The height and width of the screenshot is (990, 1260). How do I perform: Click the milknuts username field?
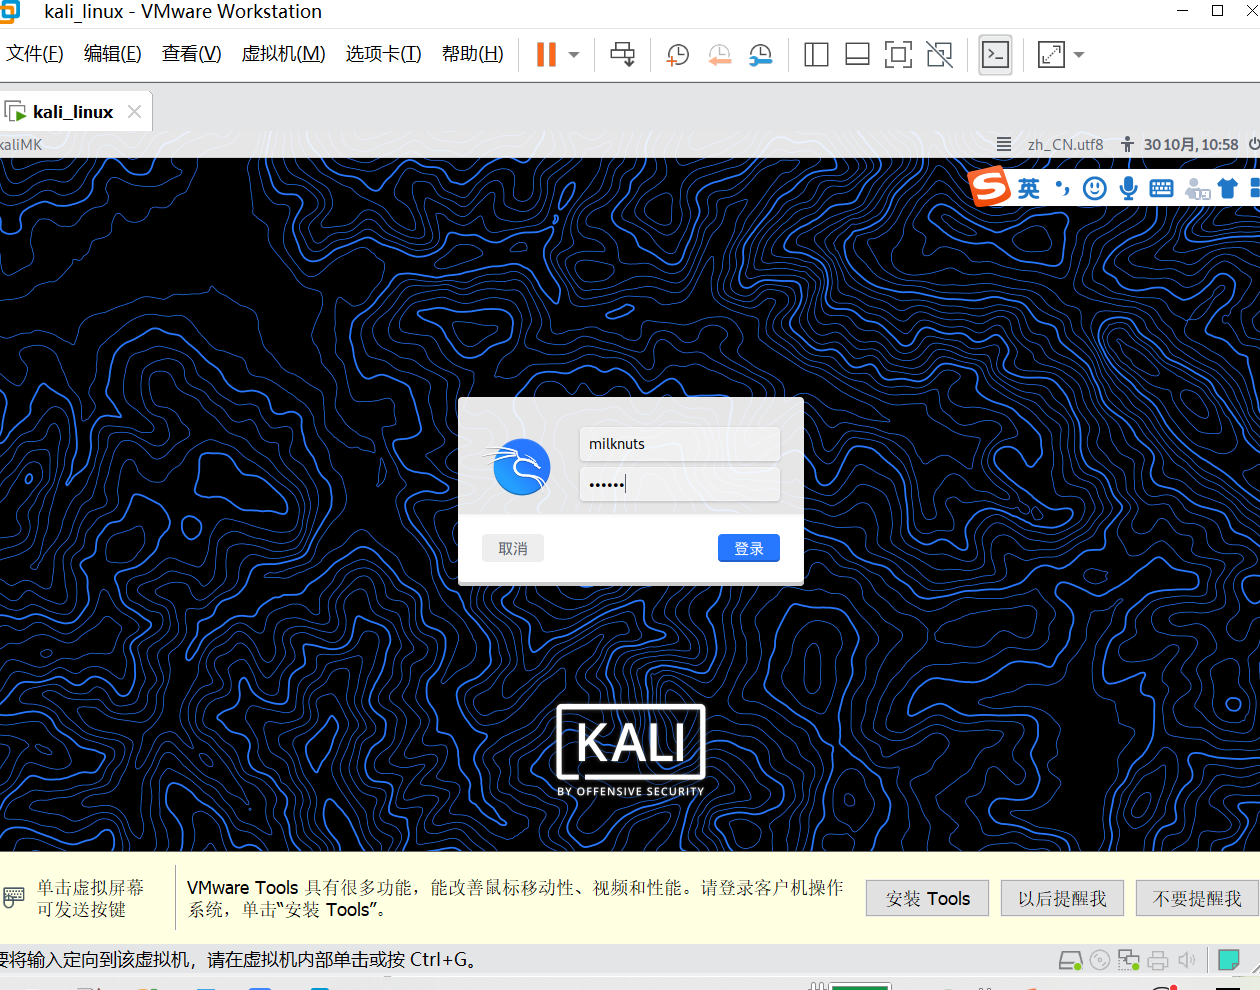click(679, 444)
